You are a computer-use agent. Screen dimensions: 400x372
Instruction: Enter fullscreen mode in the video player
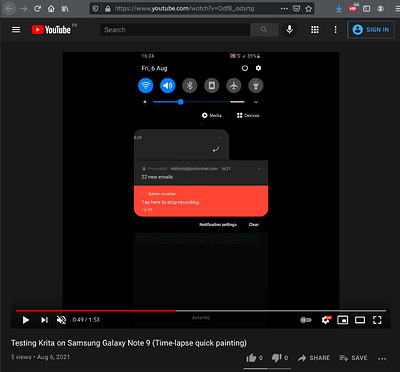pos(377,320)
